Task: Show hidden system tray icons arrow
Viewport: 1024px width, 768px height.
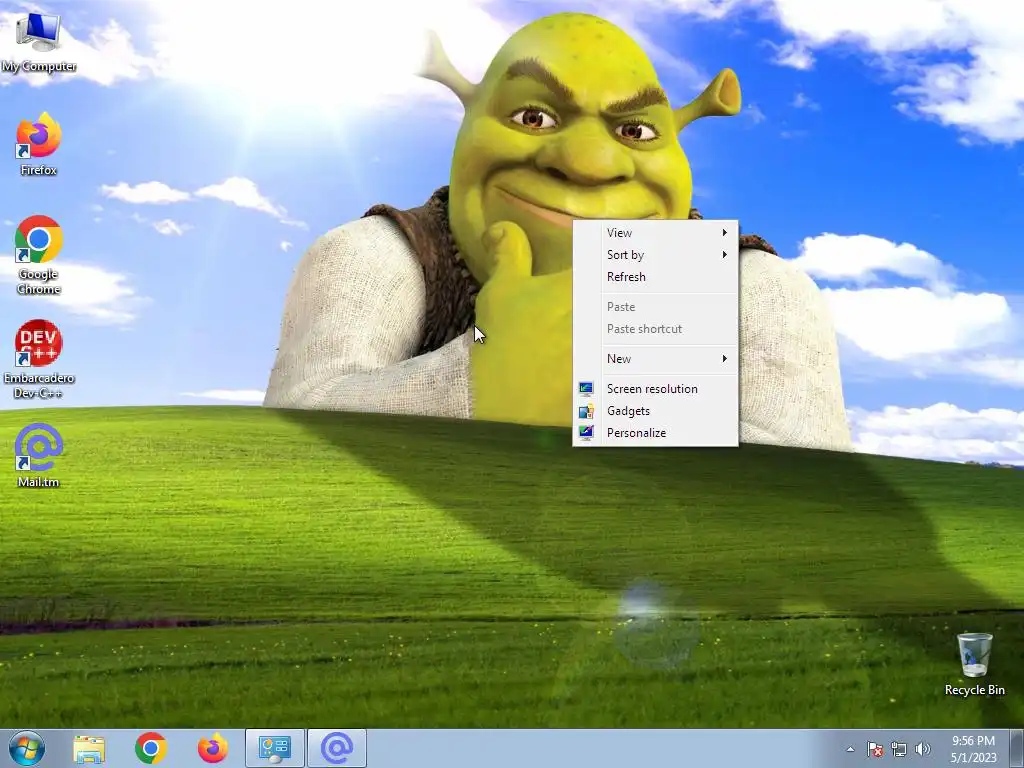Action: [x=850, y=749]
